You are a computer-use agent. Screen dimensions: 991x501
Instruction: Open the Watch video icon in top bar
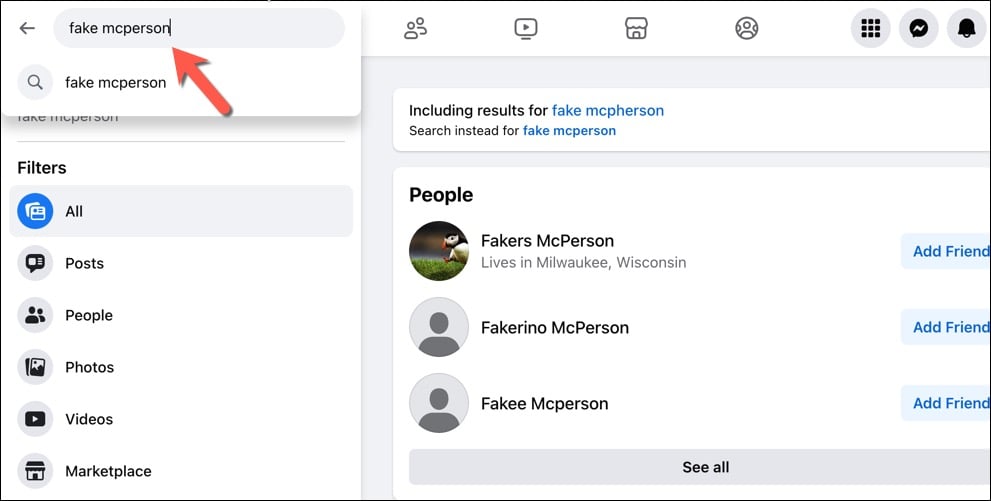click(x=526, y=28)
